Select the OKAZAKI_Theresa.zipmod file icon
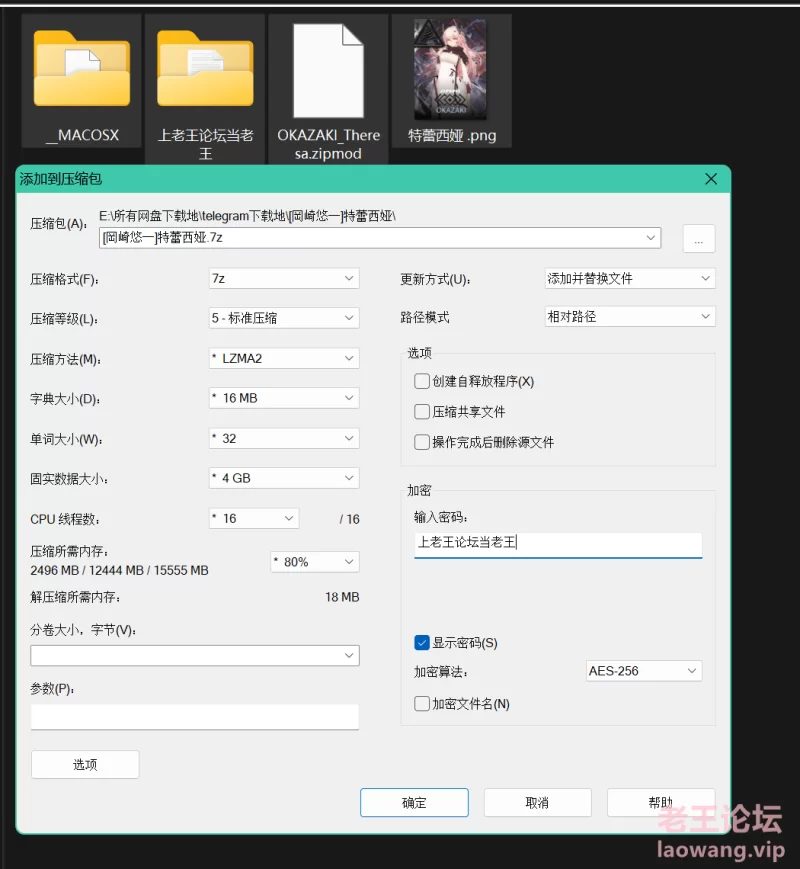Screen dimensions: 800x869 328,70
